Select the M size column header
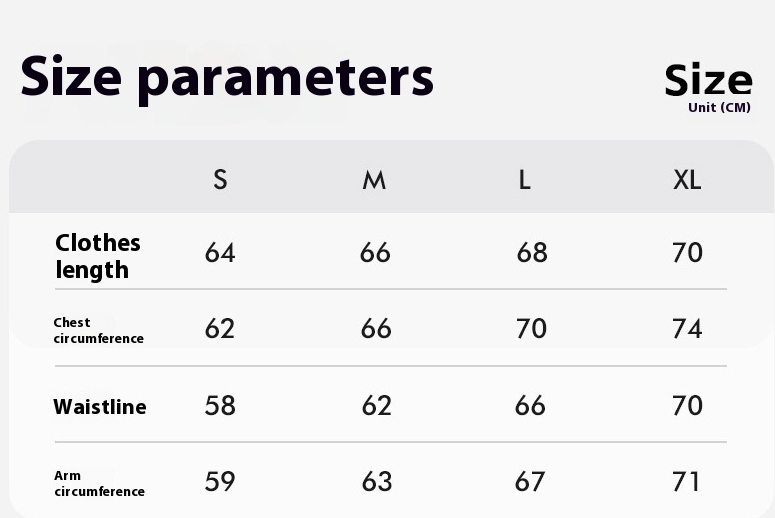This screenshot has height=518, width=775. point(374,180)
